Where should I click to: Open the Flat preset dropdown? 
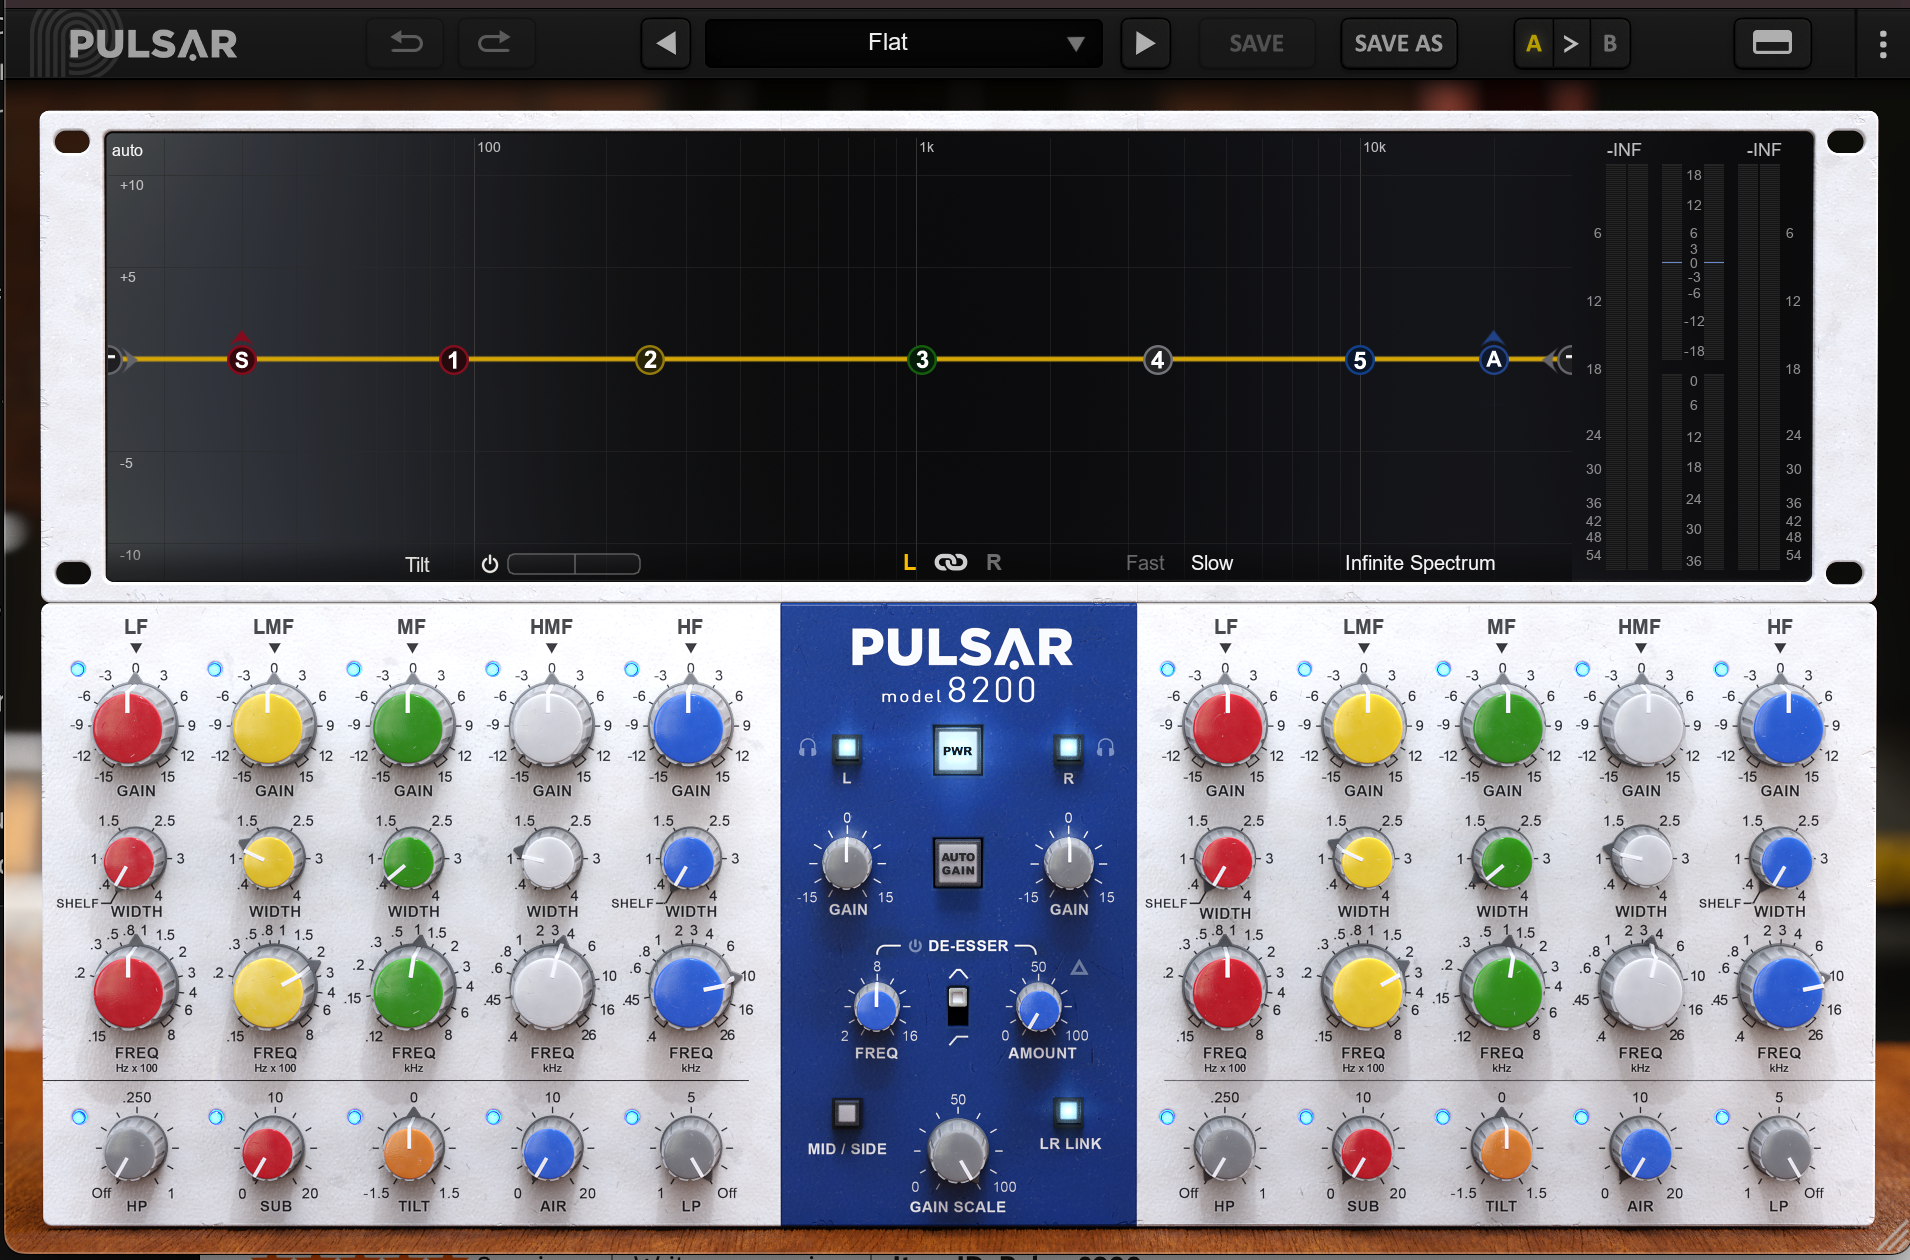[903, 43]
